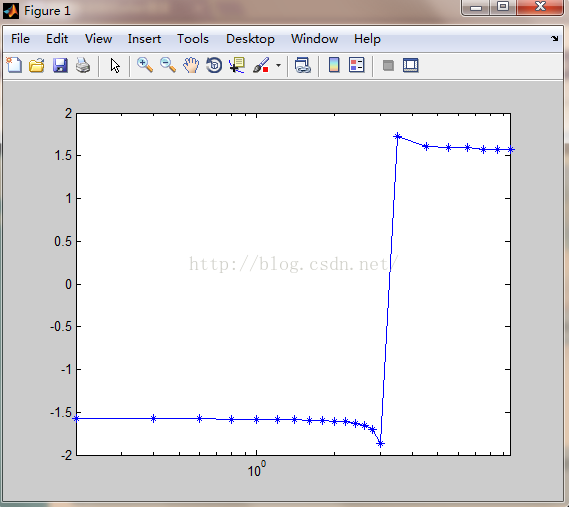
Task: Click the y-axis label 2
Action: point(68,114)
